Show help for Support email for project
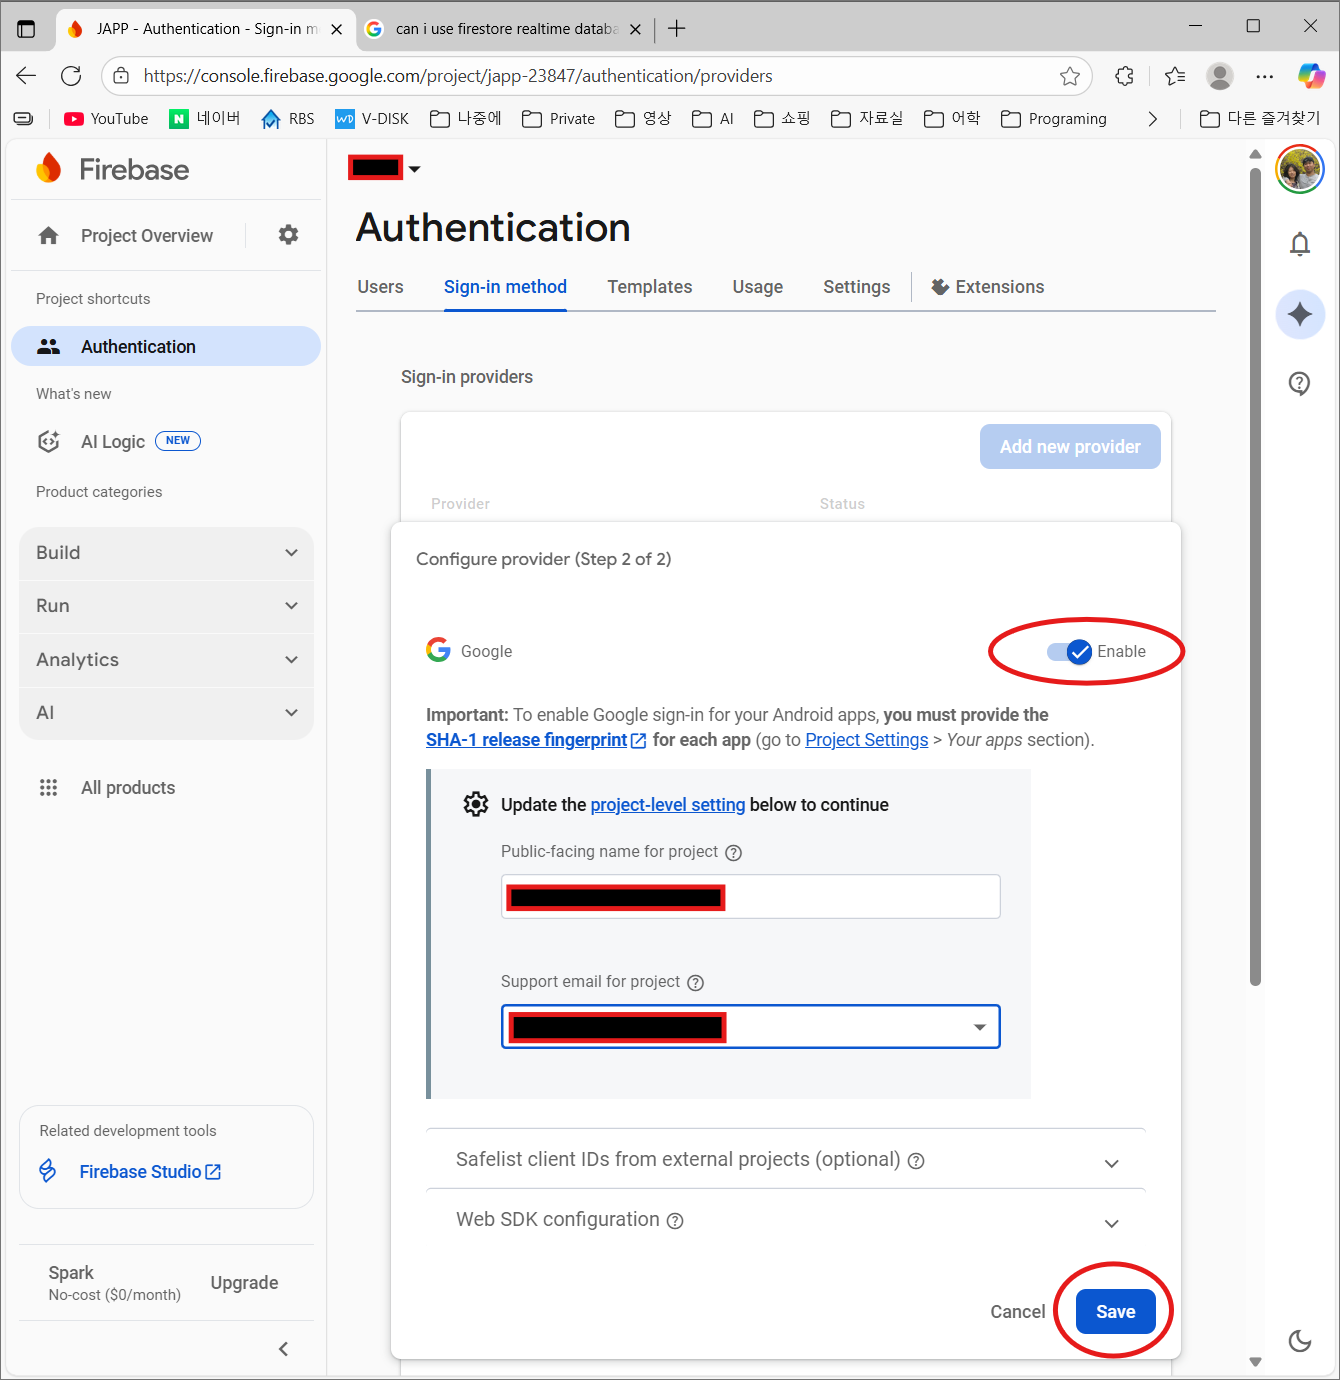Image resolution: width=1340 pixels, height=1380 pixels. click(x=696, y=983)
